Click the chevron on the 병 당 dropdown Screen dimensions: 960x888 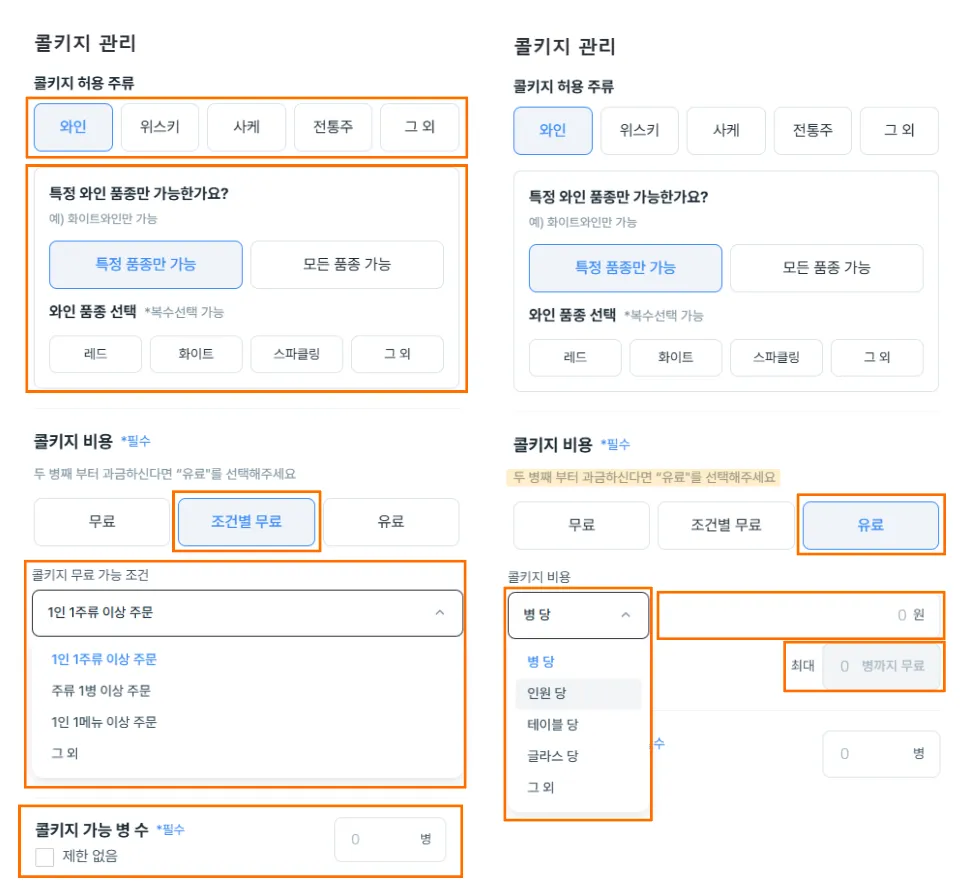(x=626, y=615)
